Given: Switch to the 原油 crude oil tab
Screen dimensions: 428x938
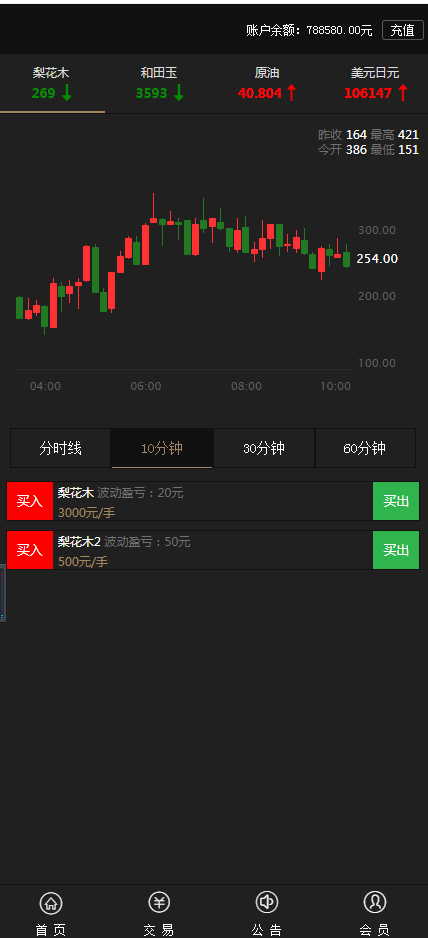Looking at the screenshot, I should (x=267, y=83).
